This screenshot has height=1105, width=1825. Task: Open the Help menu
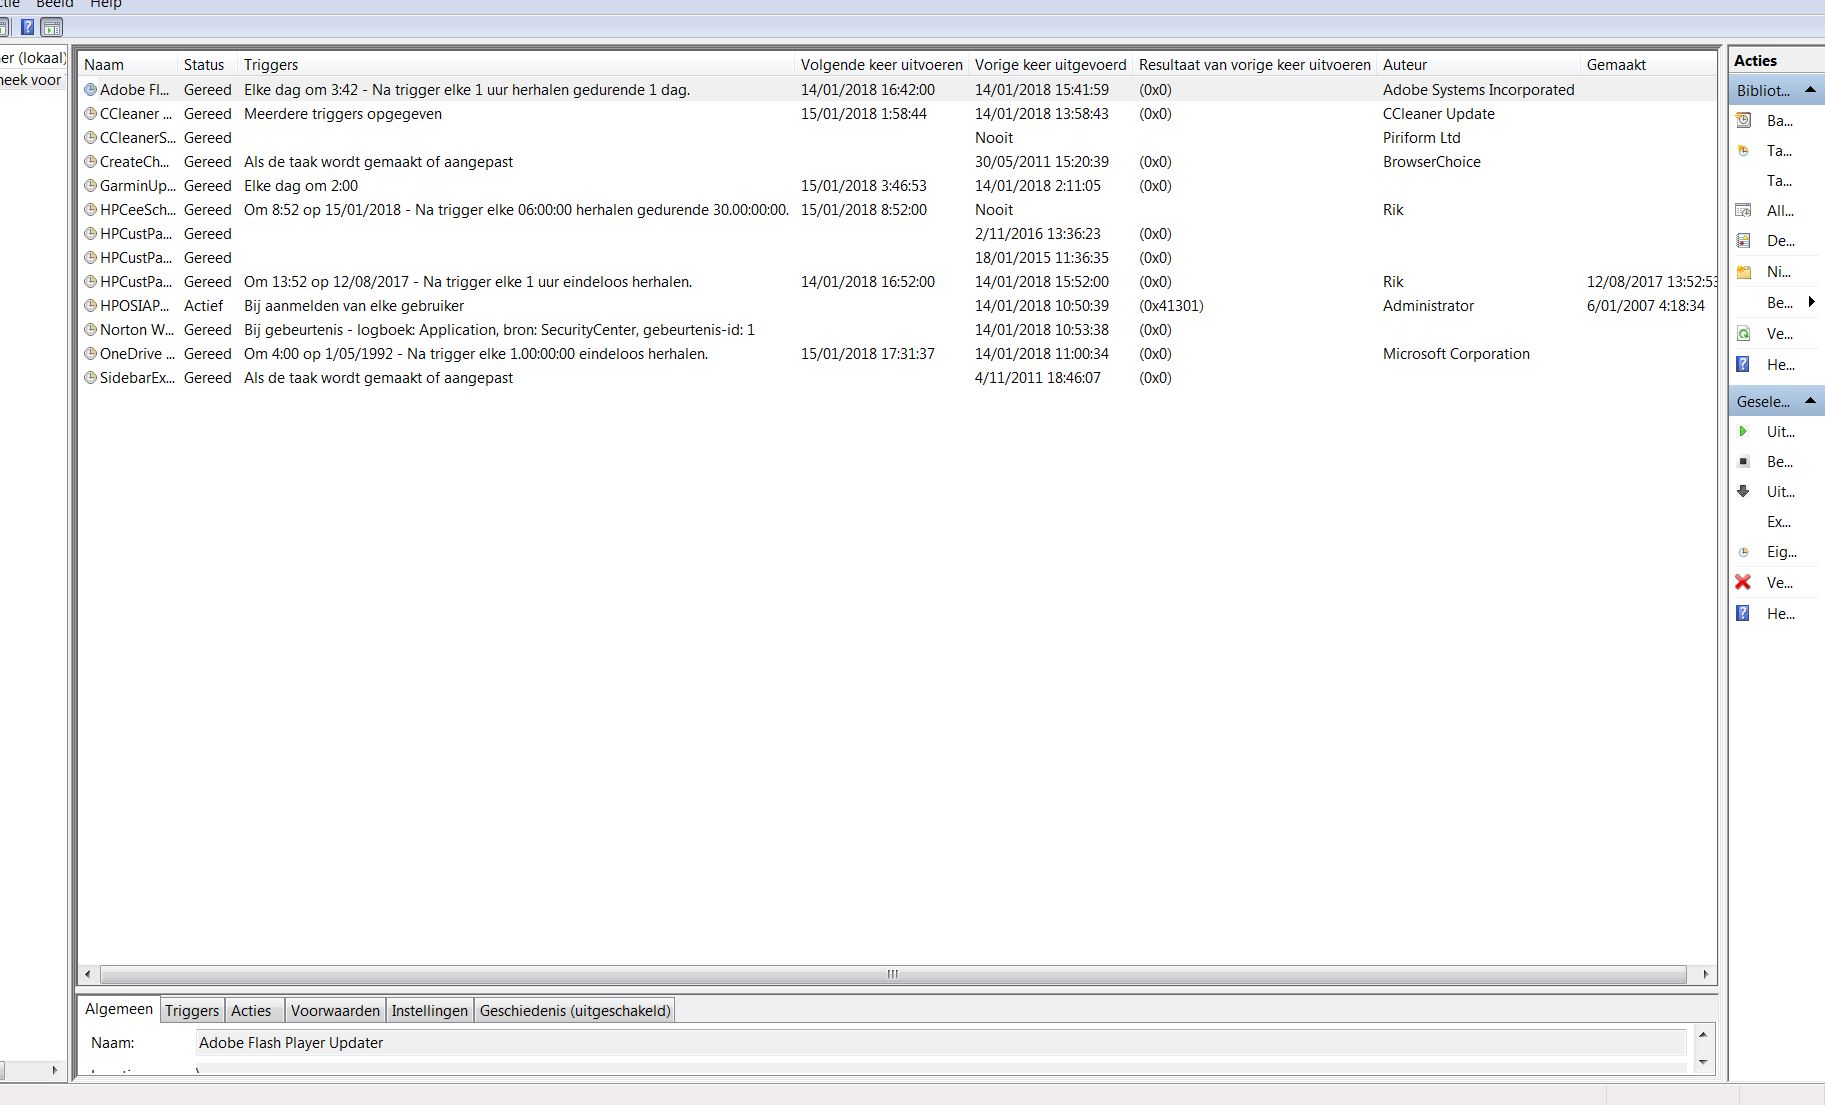click(106, 4)
